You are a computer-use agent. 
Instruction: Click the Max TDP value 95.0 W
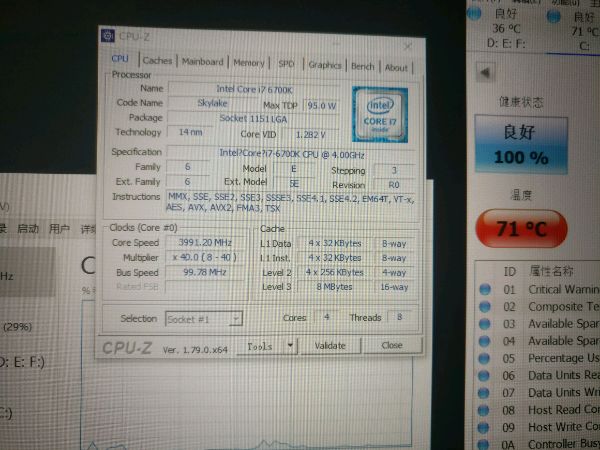[321, 105]
